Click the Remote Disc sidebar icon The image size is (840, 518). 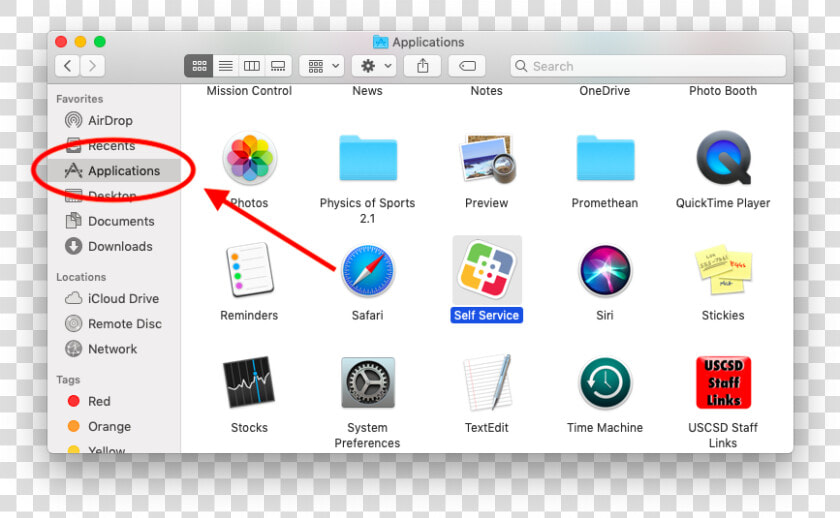(73, 324)
